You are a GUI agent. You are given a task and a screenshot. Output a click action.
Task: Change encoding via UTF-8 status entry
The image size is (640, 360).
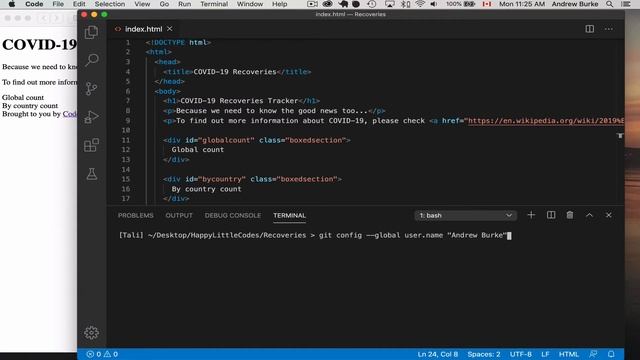(520, 354)
